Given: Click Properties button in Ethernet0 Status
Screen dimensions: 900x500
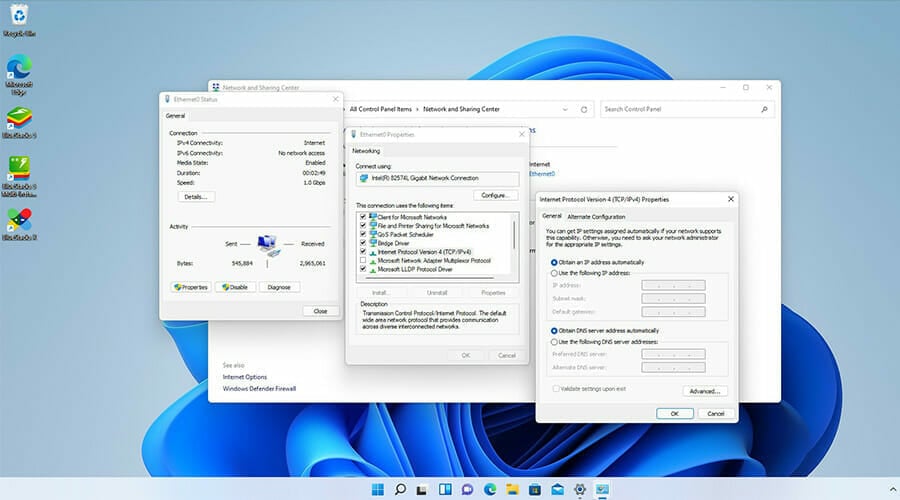Looking at the screenshot, I should 191,287.
